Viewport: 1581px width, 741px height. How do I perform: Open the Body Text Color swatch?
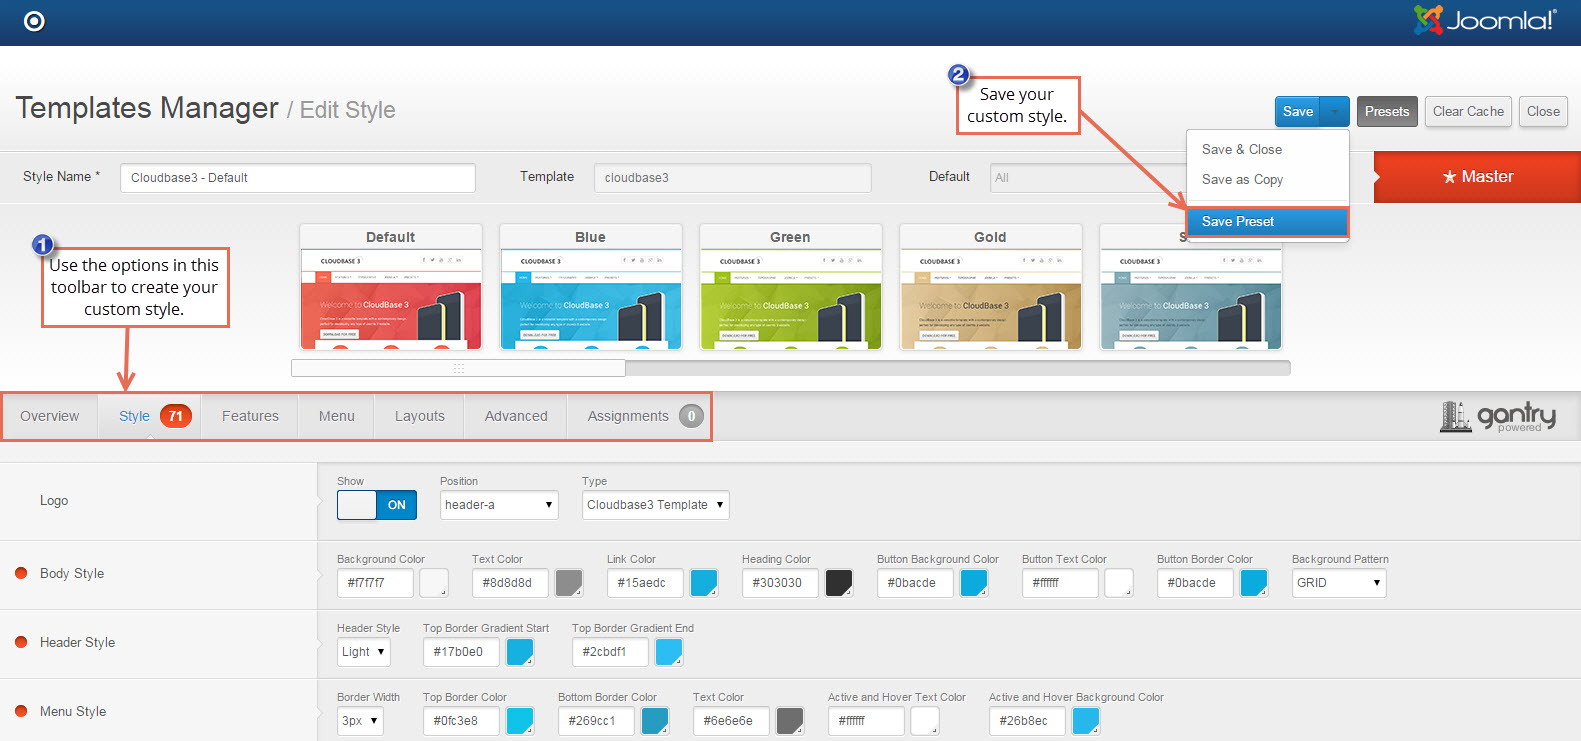click(x=569, y=583)
